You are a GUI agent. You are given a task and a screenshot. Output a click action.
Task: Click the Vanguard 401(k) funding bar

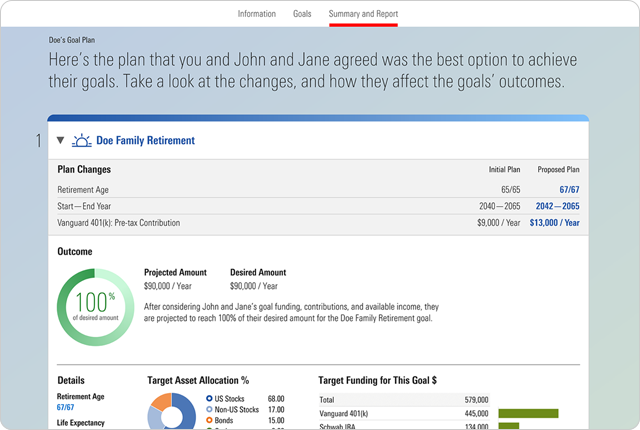click(528, 413)
